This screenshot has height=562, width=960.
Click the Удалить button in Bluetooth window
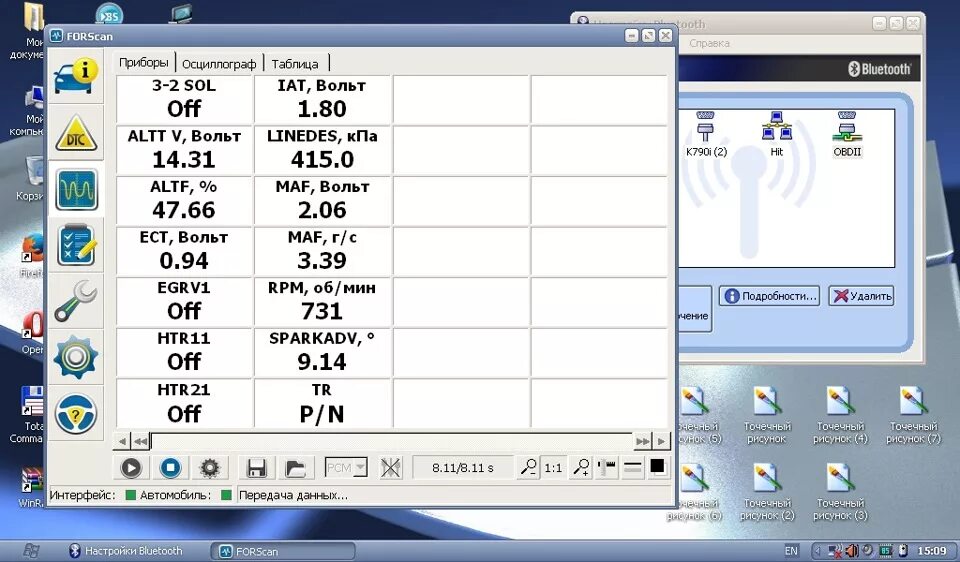(861, 296)
